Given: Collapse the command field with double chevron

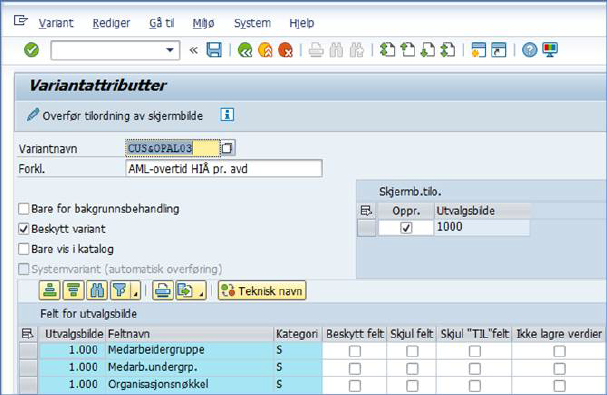Looking at the screenshot, I should pyautogui.click(x=194, y=50).
